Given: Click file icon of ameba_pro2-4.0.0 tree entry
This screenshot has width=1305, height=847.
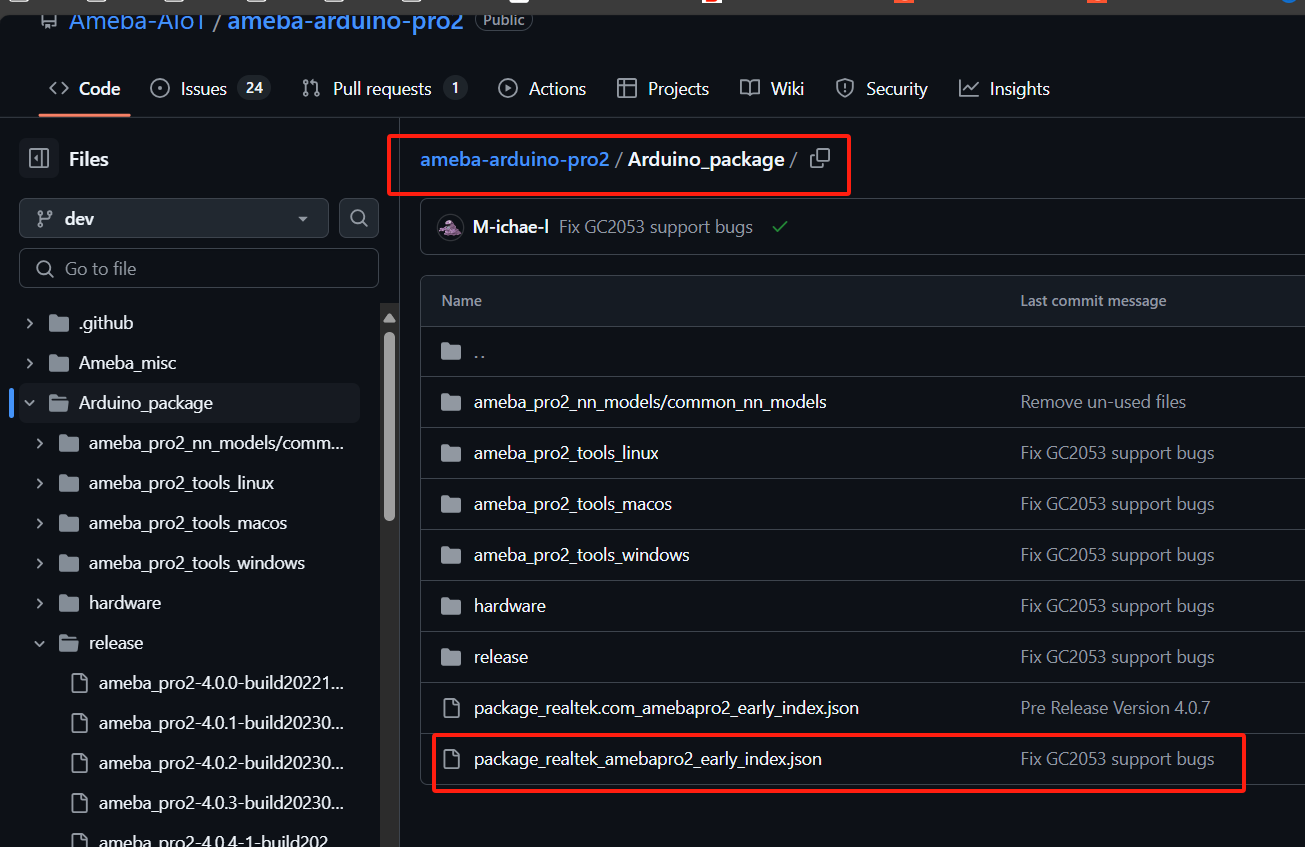Looking at the screenshot, I should (x=79, y=683).
